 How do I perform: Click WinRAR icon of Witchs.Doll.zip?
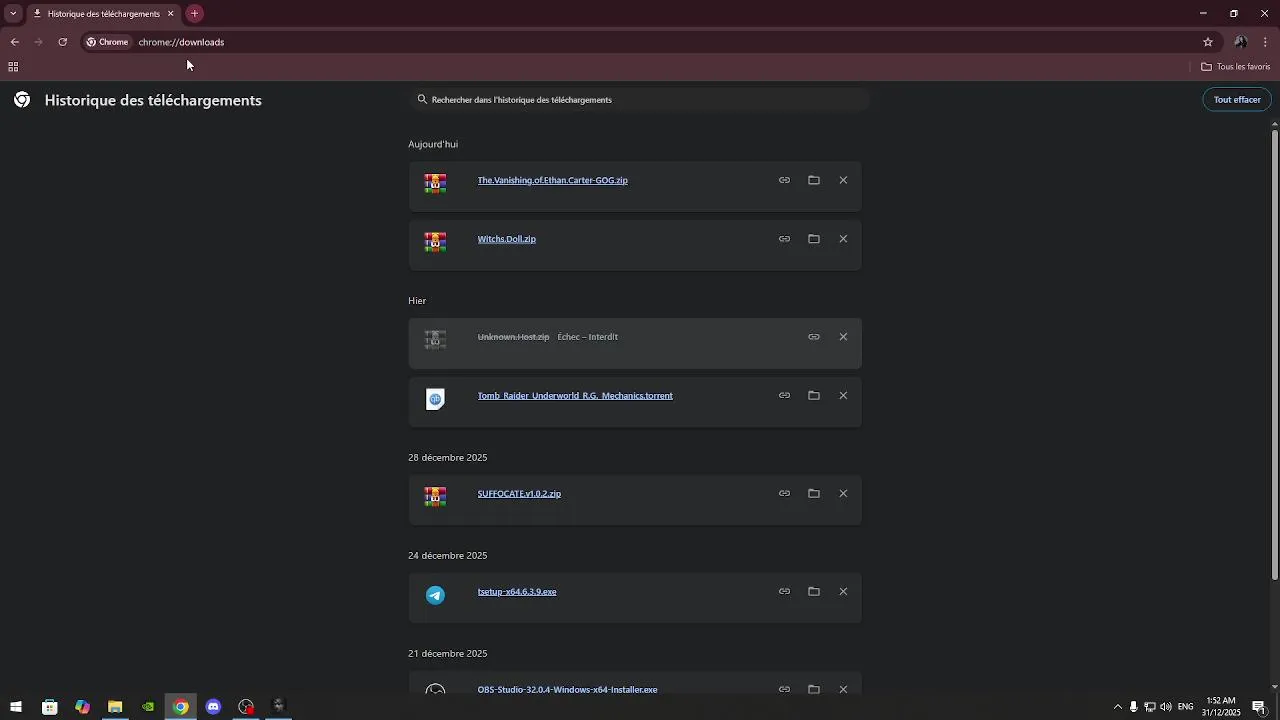click(435, 242)
